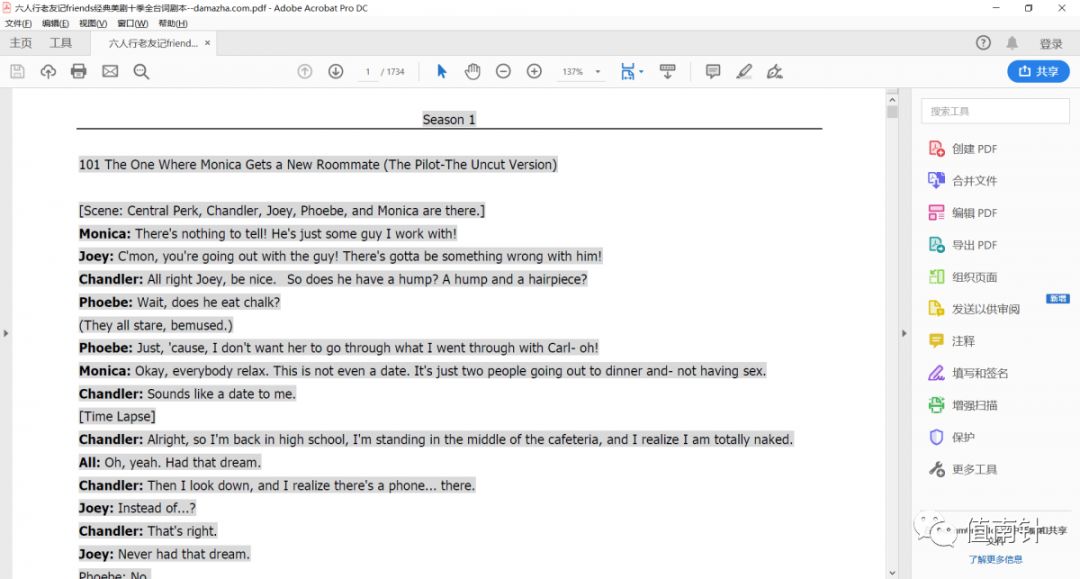Print the document with the printer icon

pos(79,72)
